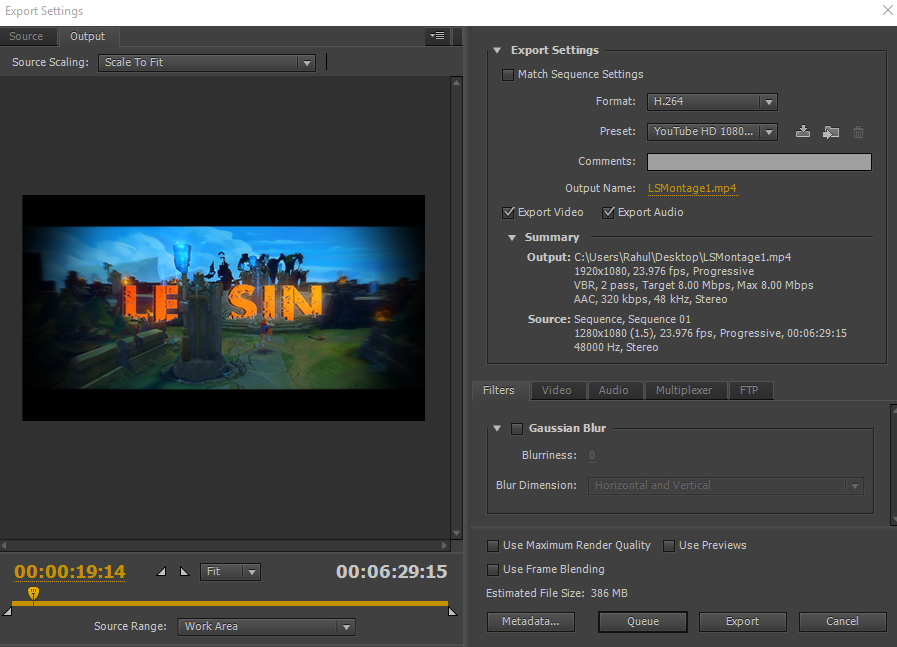897x647 pixels.
Task: Click the preview horizontal scrollbar left arrow
Action: (5, 545)
